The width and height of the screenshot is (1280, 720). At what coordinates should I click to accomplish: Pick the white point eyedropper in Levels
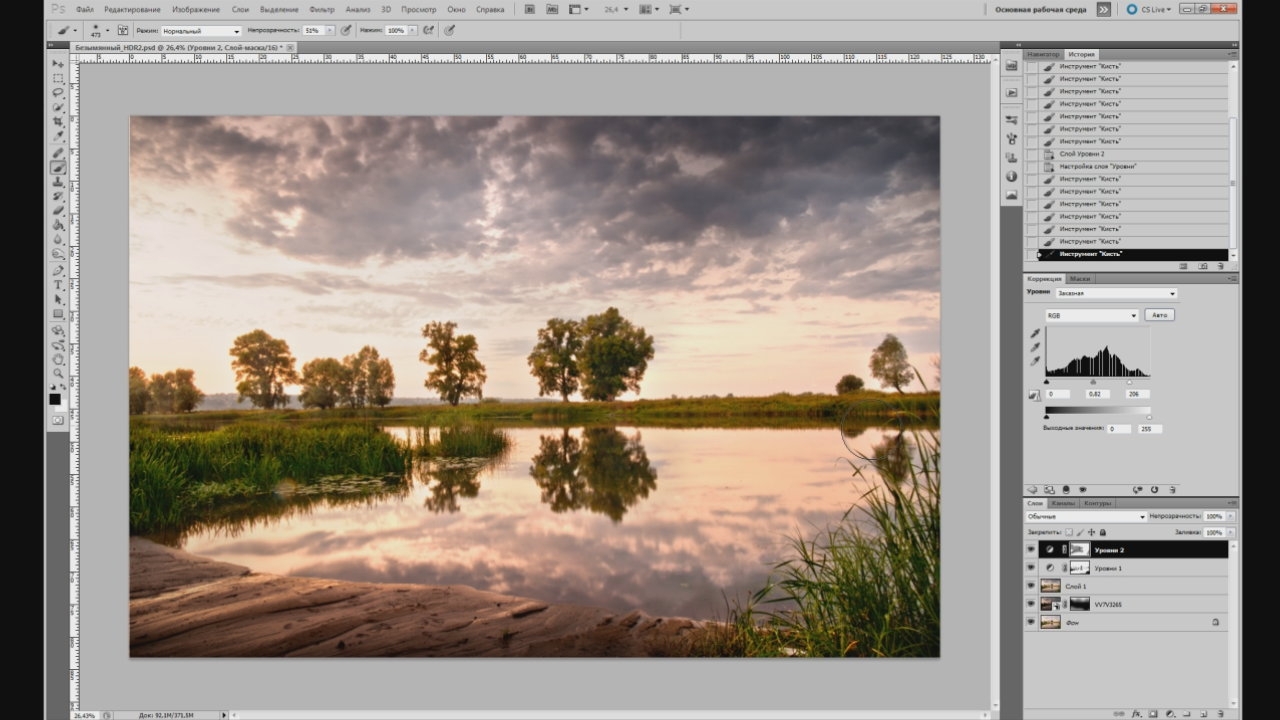click(1035, 361)
